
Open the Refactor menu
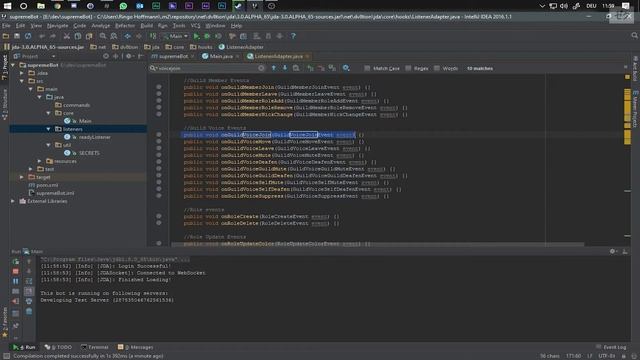pos(125,26)
